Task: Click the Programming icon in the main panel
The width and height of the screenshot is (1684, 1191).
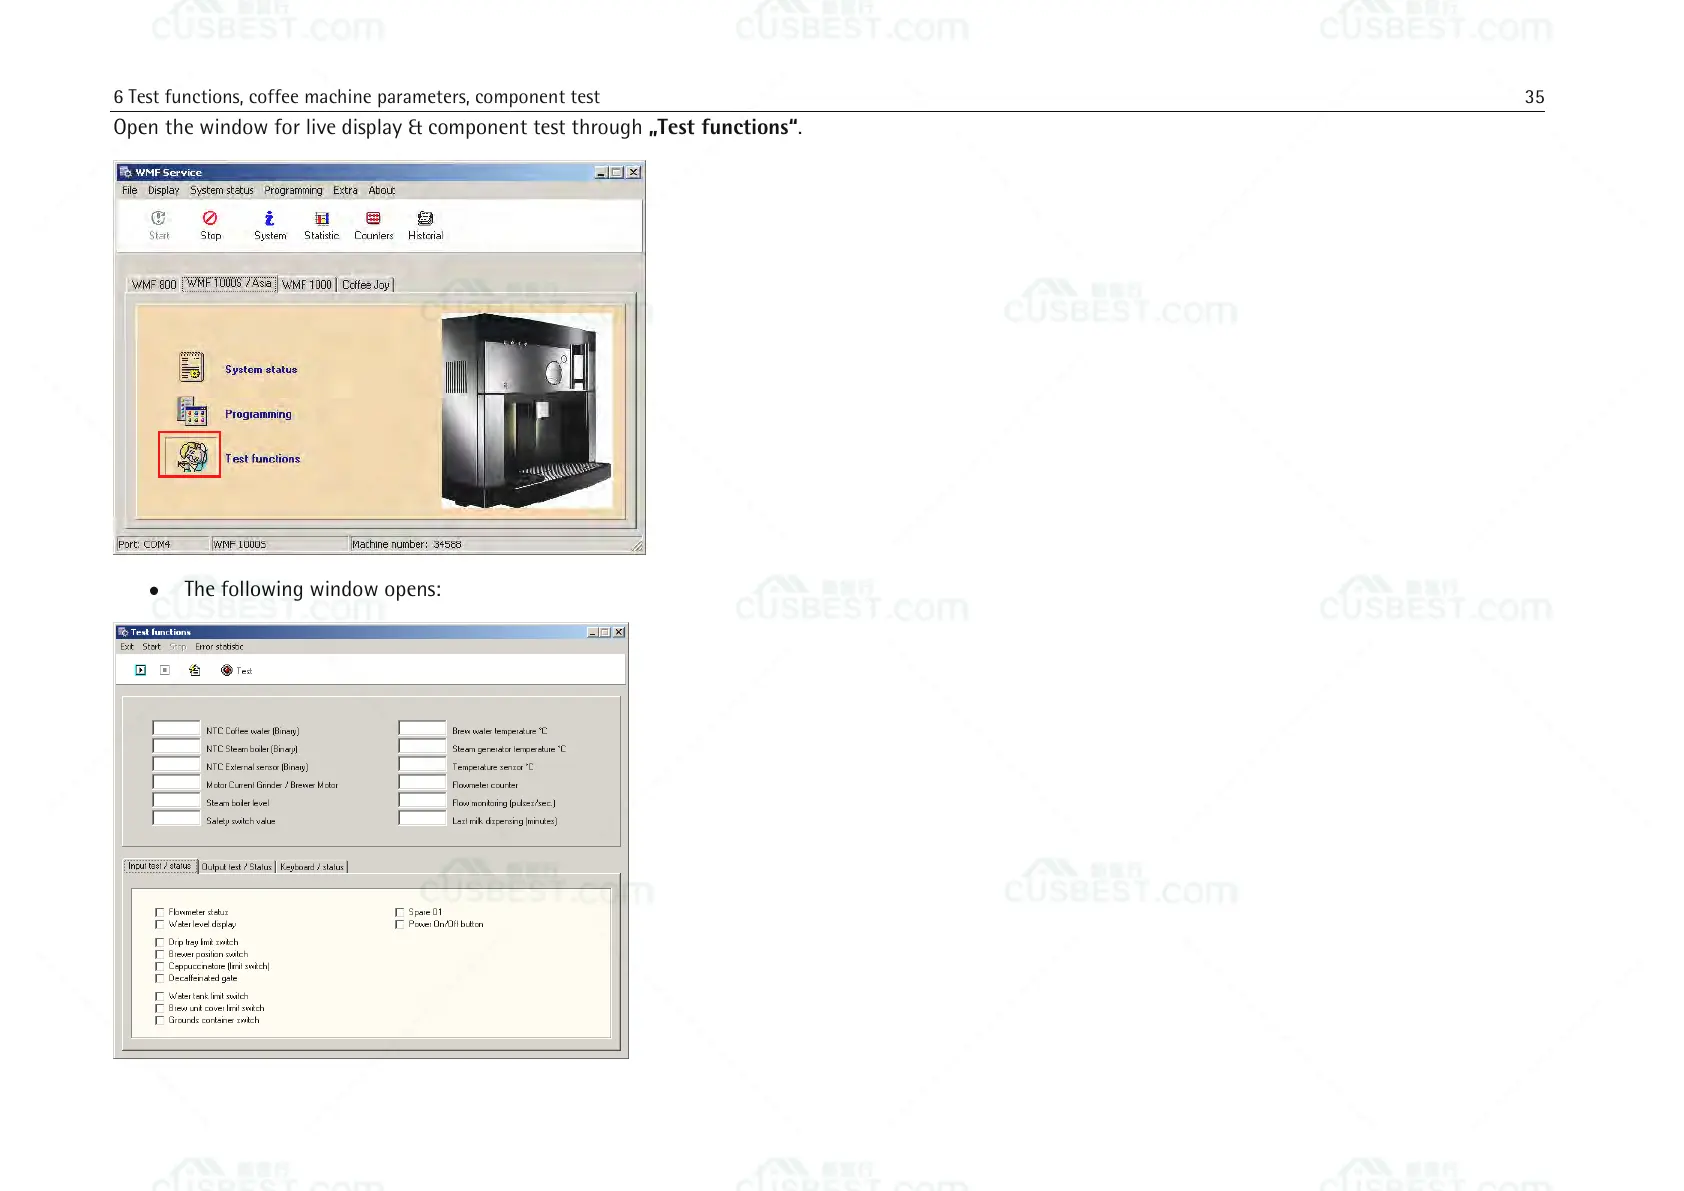Action: pos(192,411)
